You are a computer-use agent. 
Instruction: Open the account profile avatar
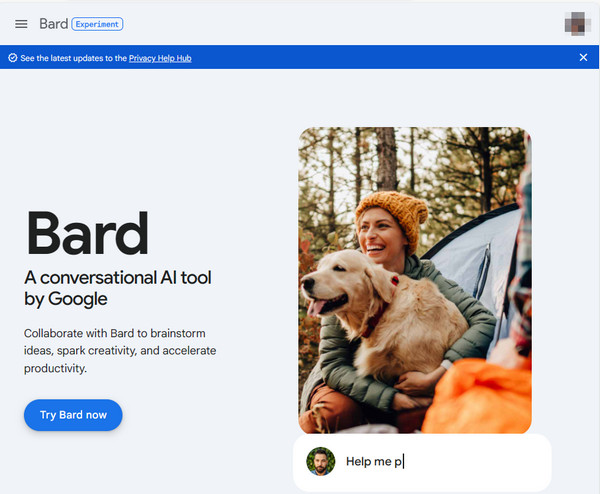pos(577,24)
